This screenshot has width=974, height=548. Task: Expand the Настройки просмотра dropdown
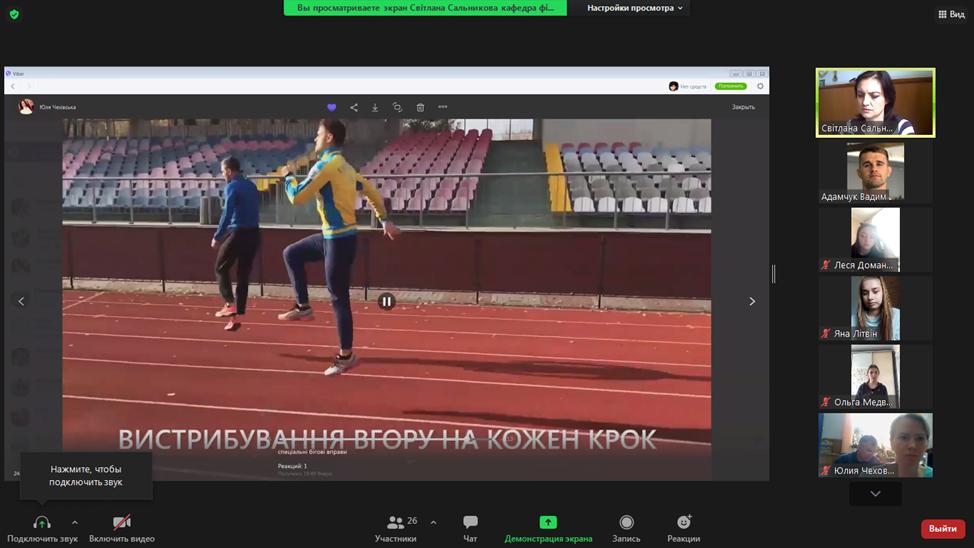click(635, 8)
